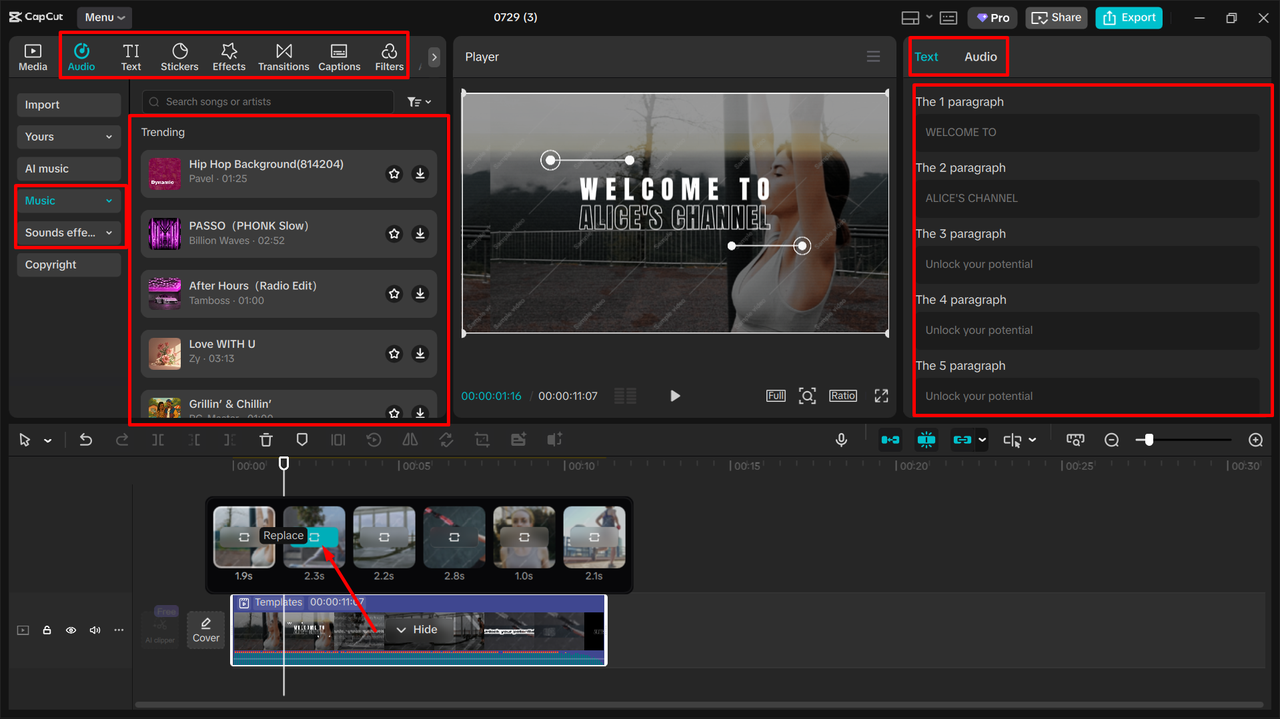Screen dimensions: 1280x719
Task: Click the Mirror icon in the timeline toolbar
Action: pyautogui.click(x=413, y=439)
